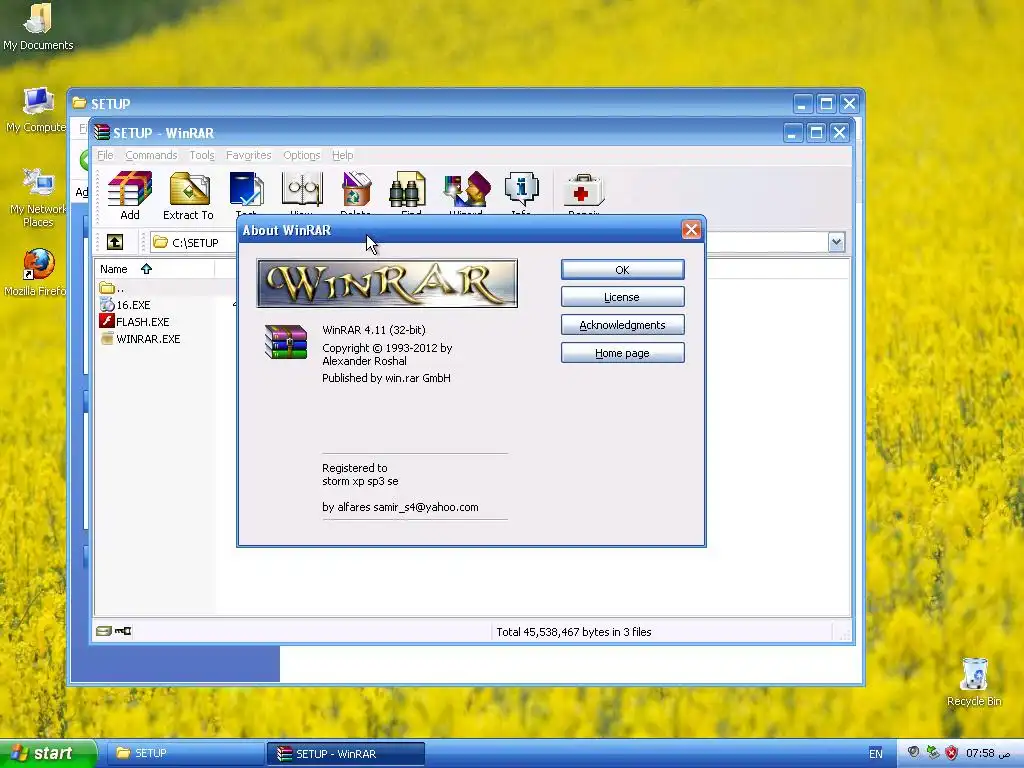Click 'storm xp sp3 se' registration text
Screen dimensions: 1024x768
click(x=360, y=481)
